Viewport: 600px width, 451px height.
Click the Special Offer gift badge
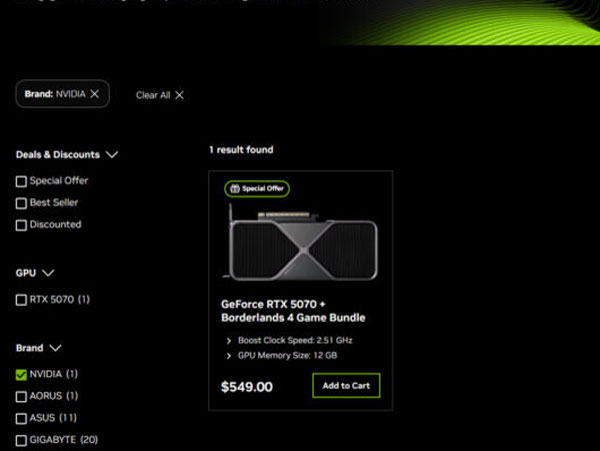click(x=257, y=189)
